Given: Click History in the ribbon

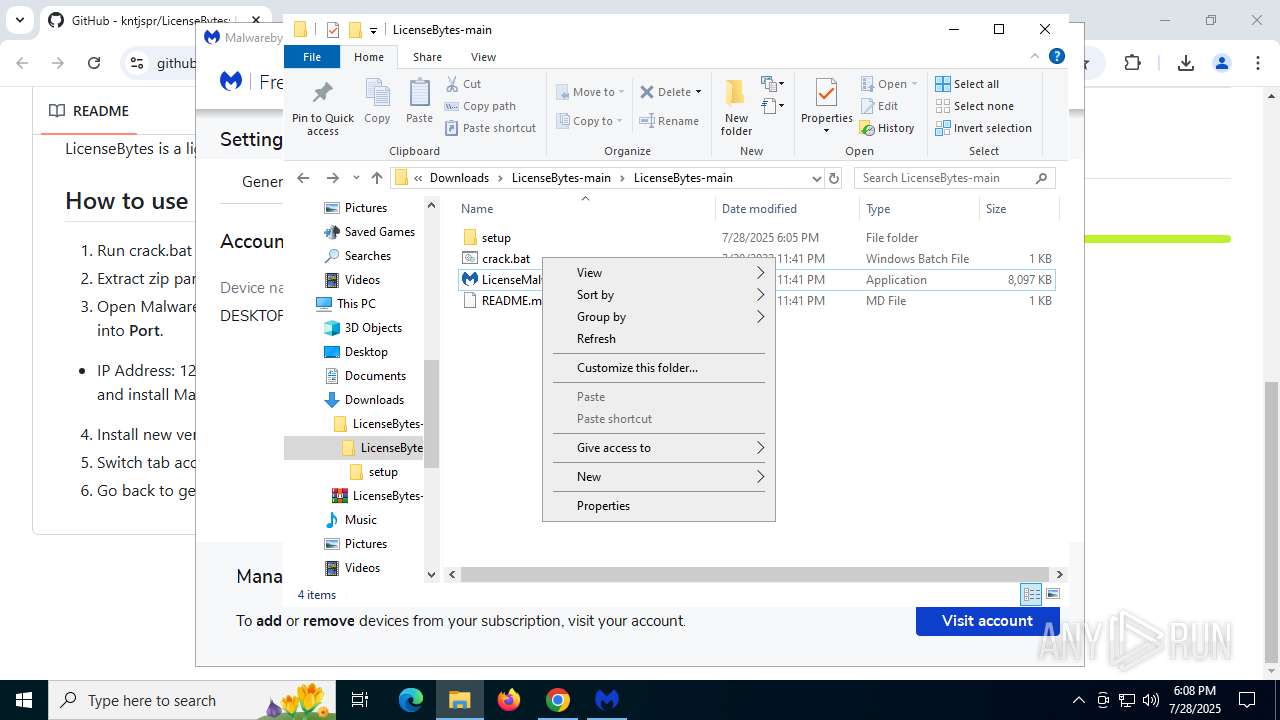Looking at the screenshot, I should coord(887,128).
